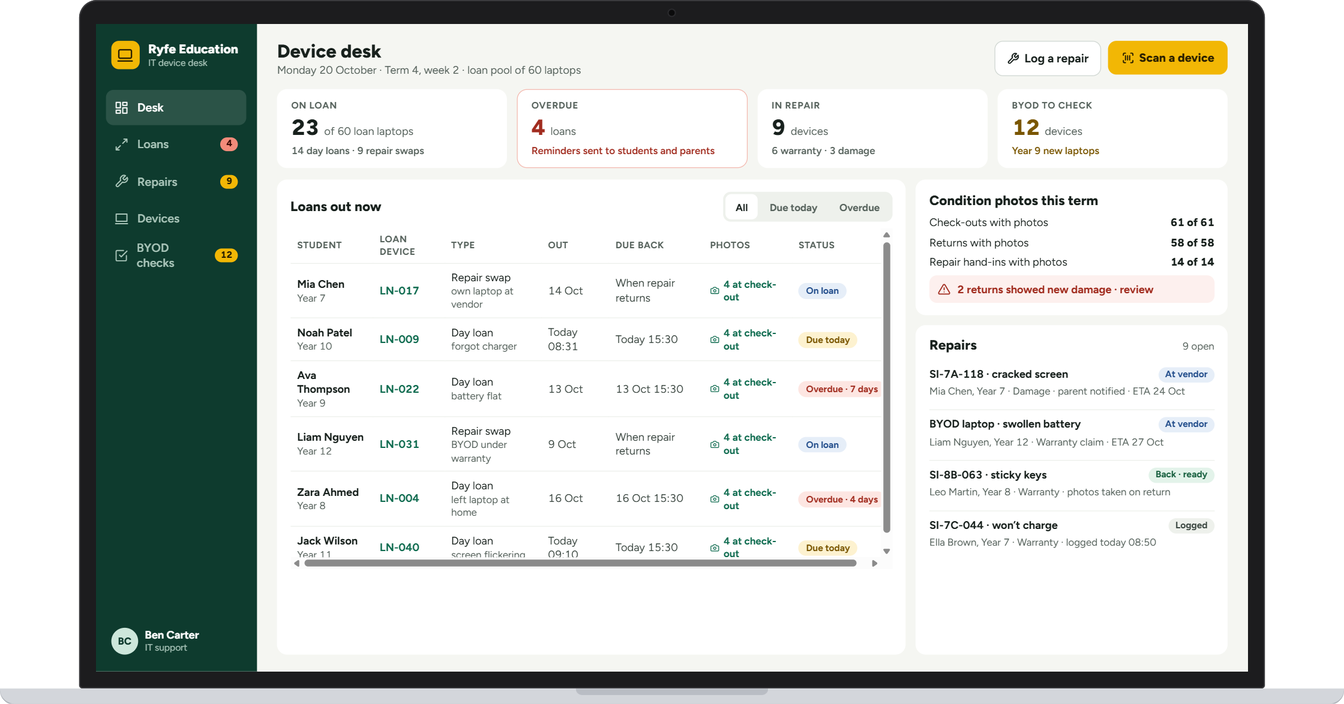Viewport: 1344px width, 704px height.
Task: Click the table's horizontal scroll left arrow
Action: coord(296,563)
